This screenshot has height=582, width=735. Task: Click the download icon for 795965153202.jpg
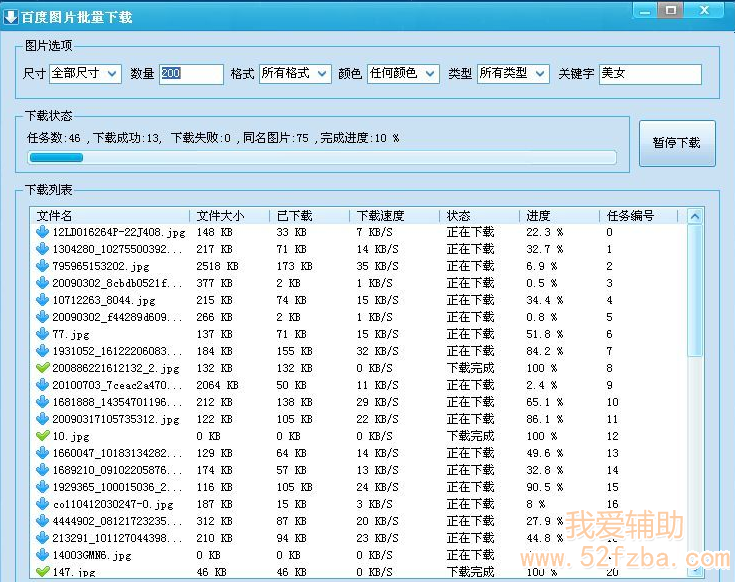(x=43, y=266)
